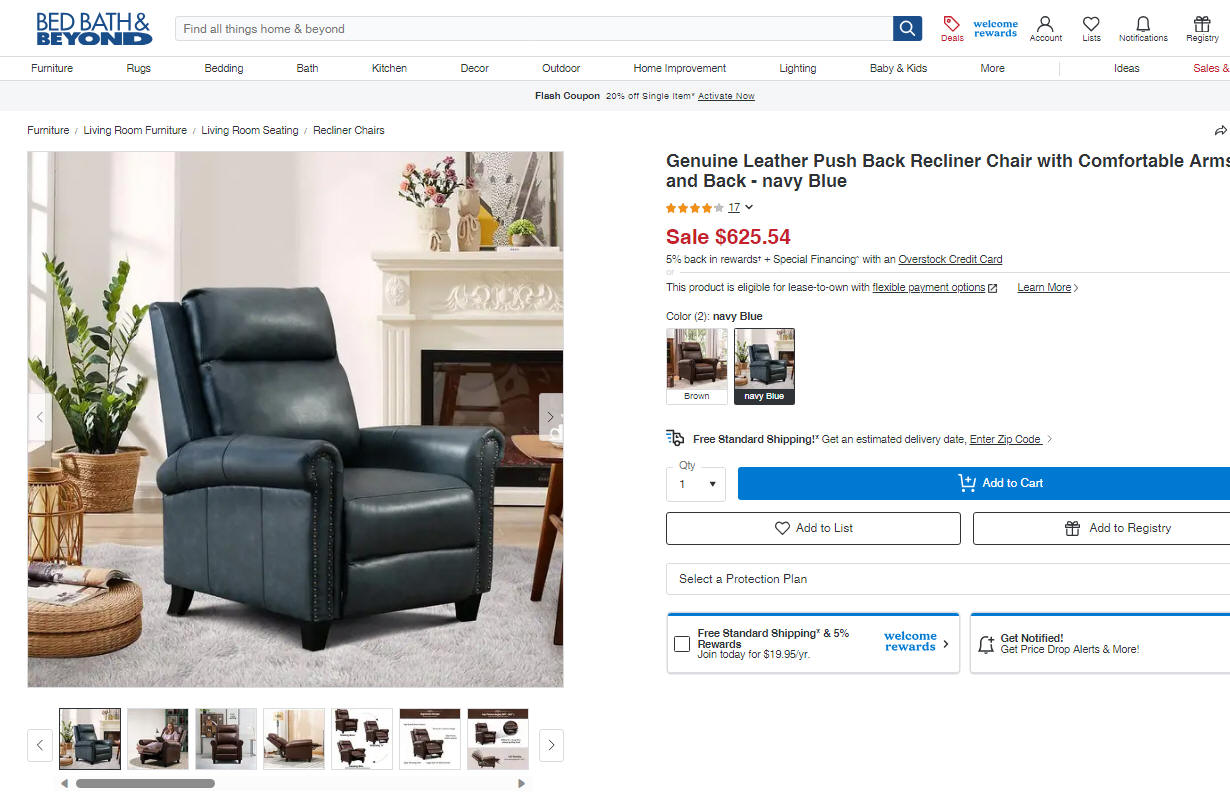This screenshot has height=802, width=1230.
Task: Open the Home Improvement menu category
Action: pos(680,68)
